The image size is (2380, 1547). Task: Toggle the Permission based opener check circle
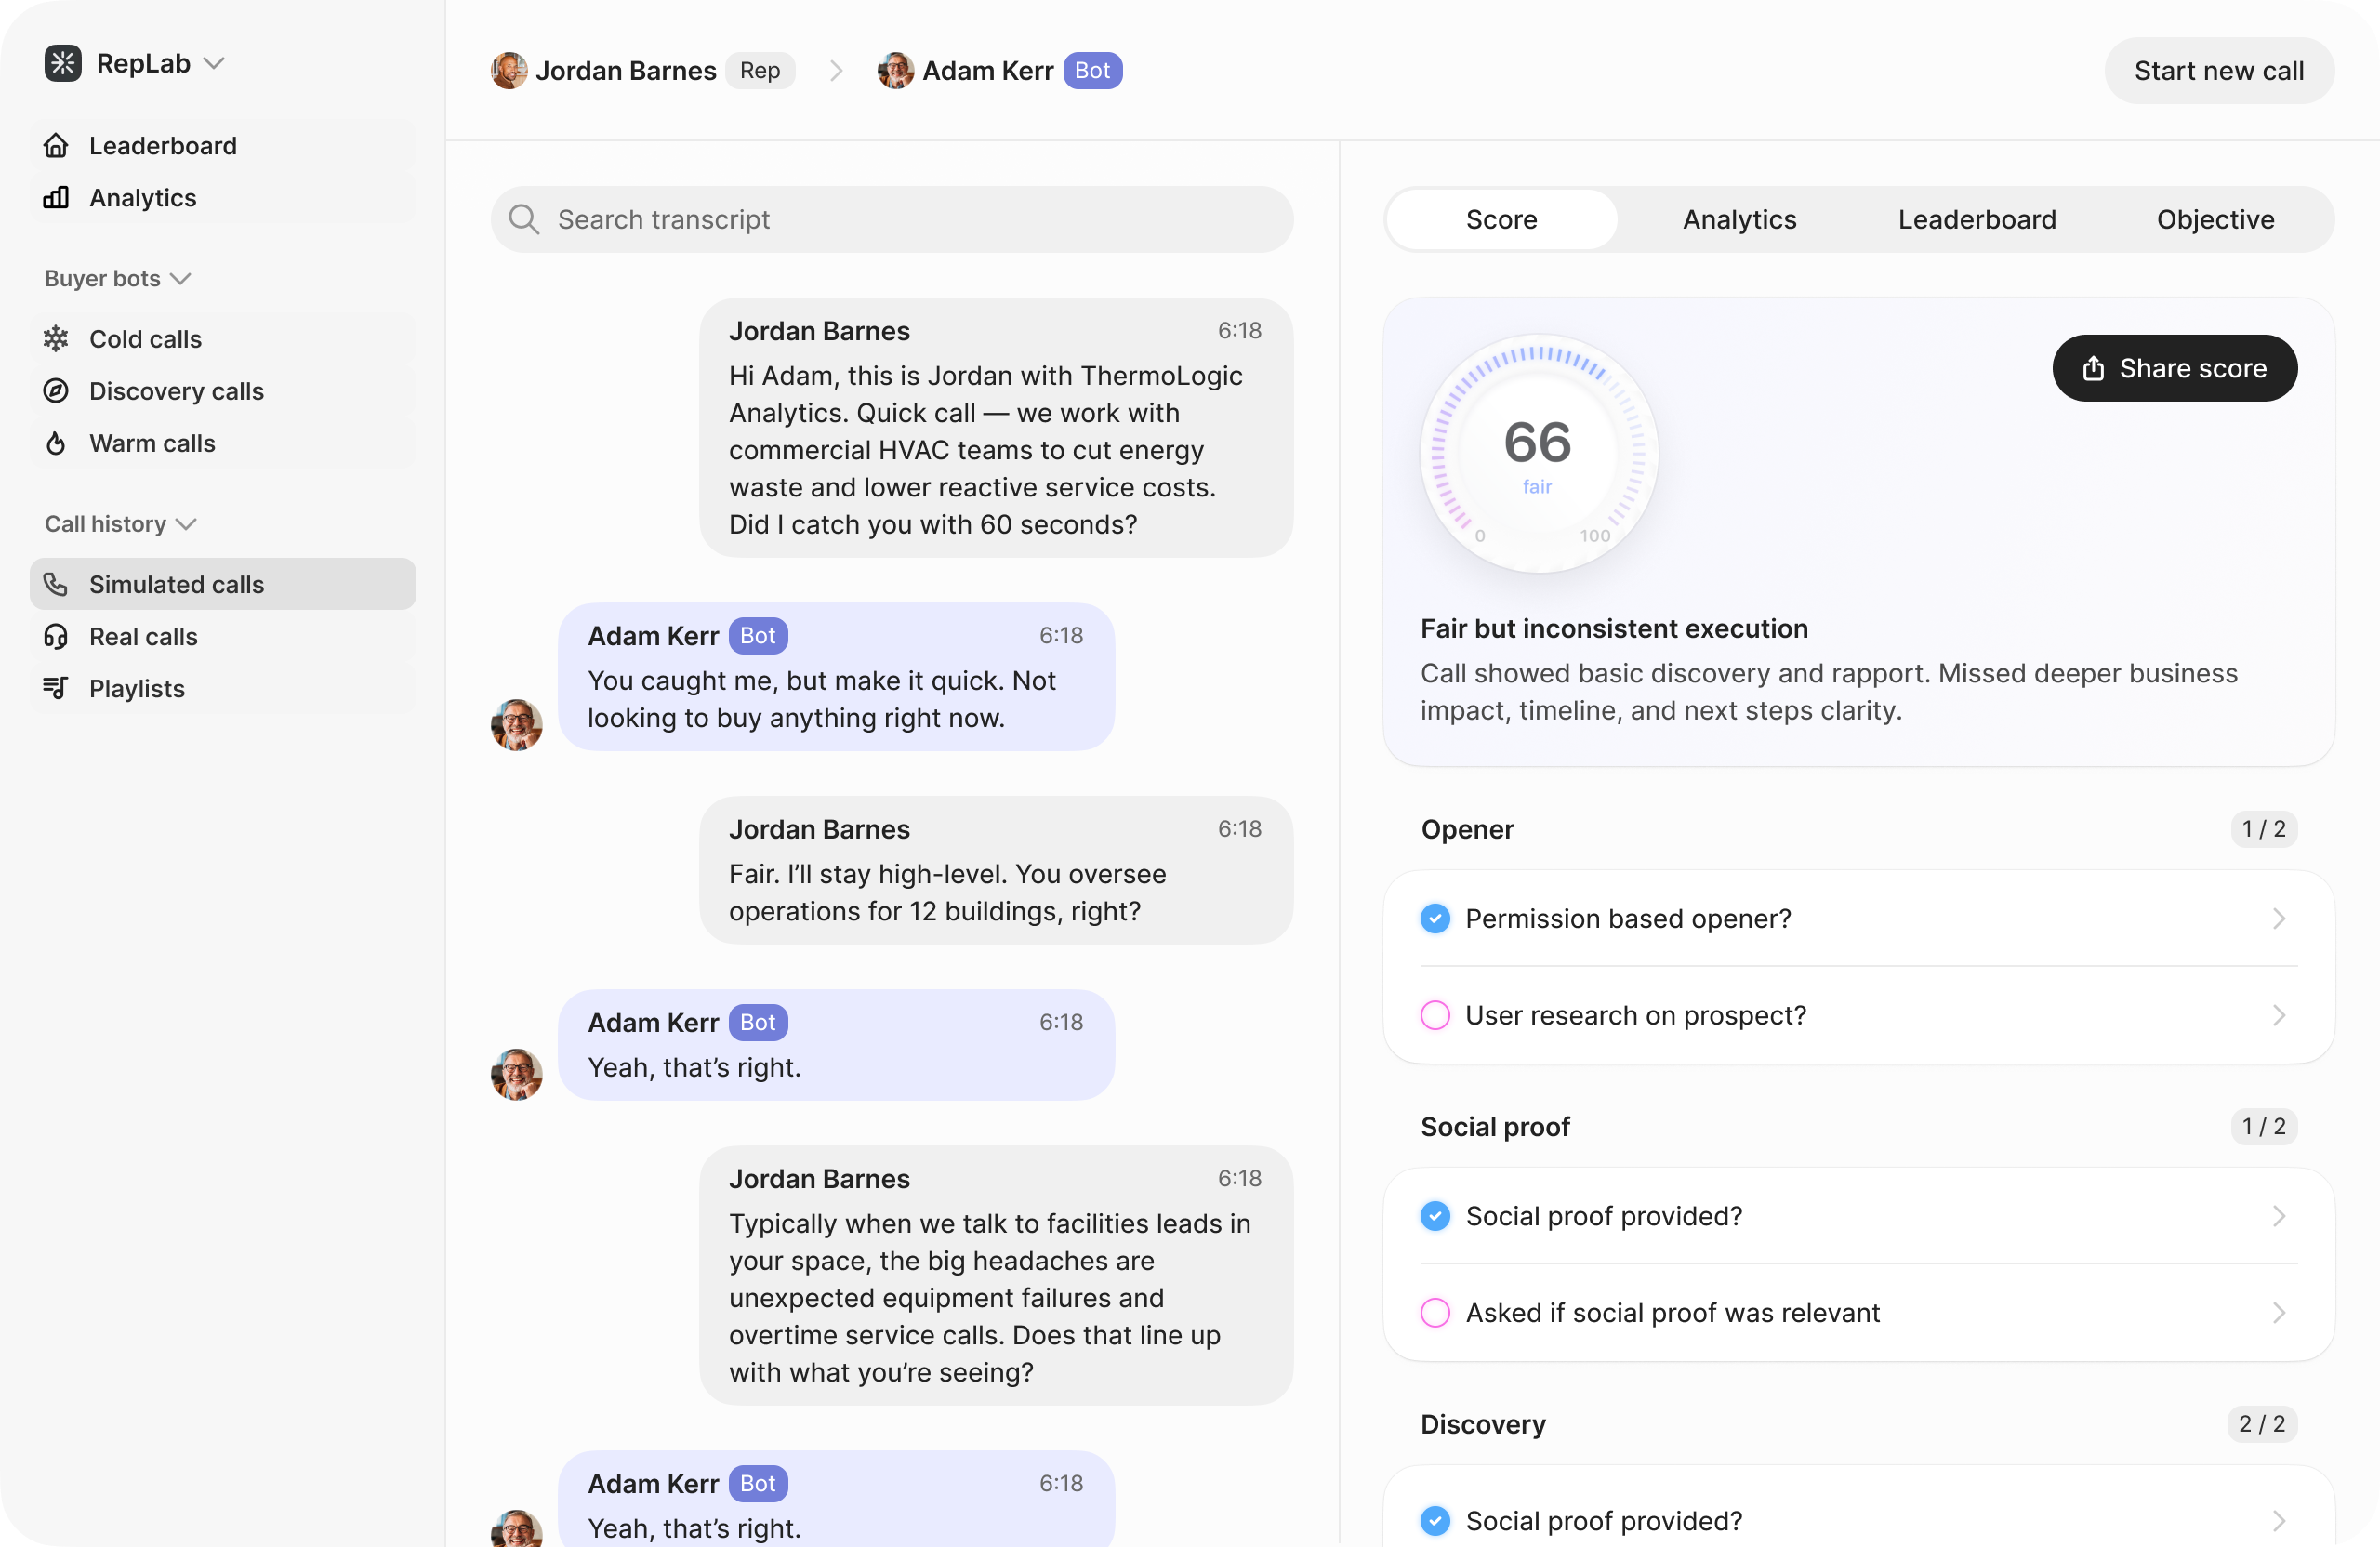click(x=1435, y=918)
